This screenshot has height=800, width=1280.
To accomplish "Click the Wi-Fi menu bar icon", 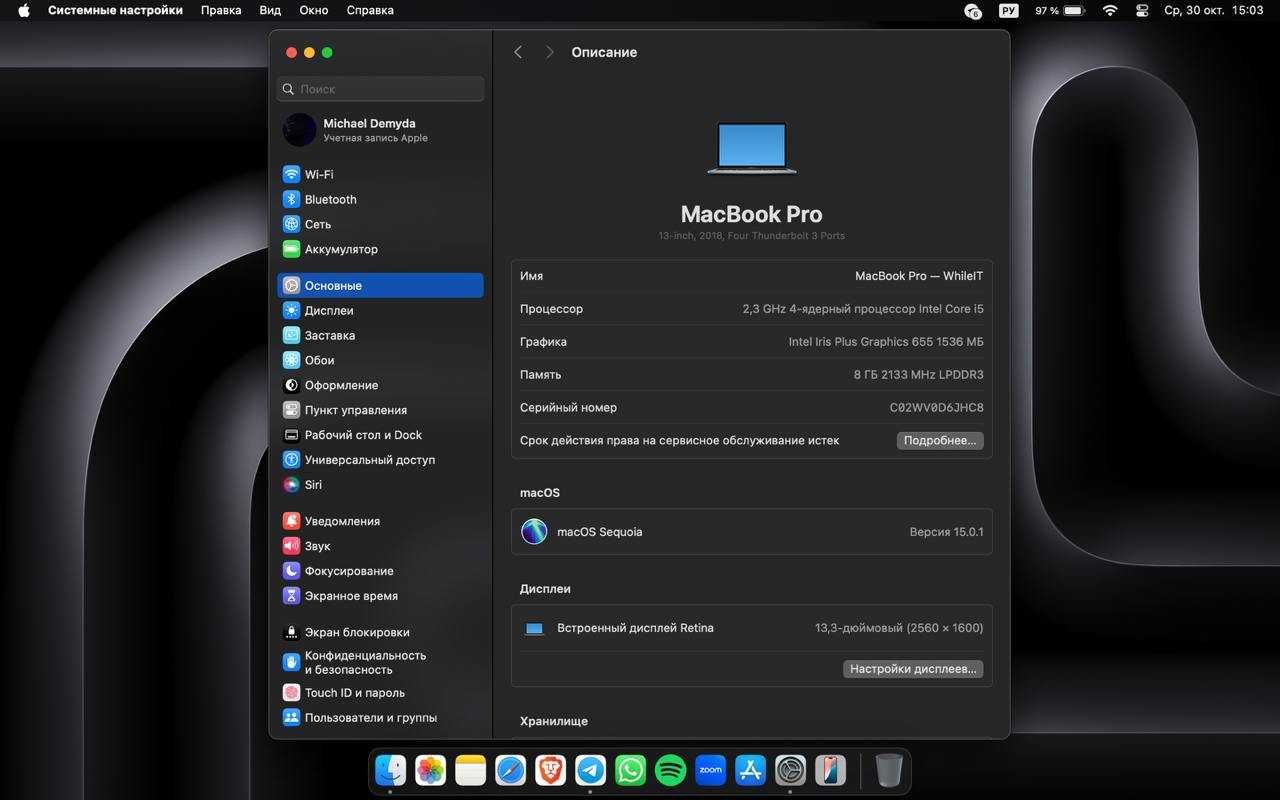I will (x=1110, y=10).
